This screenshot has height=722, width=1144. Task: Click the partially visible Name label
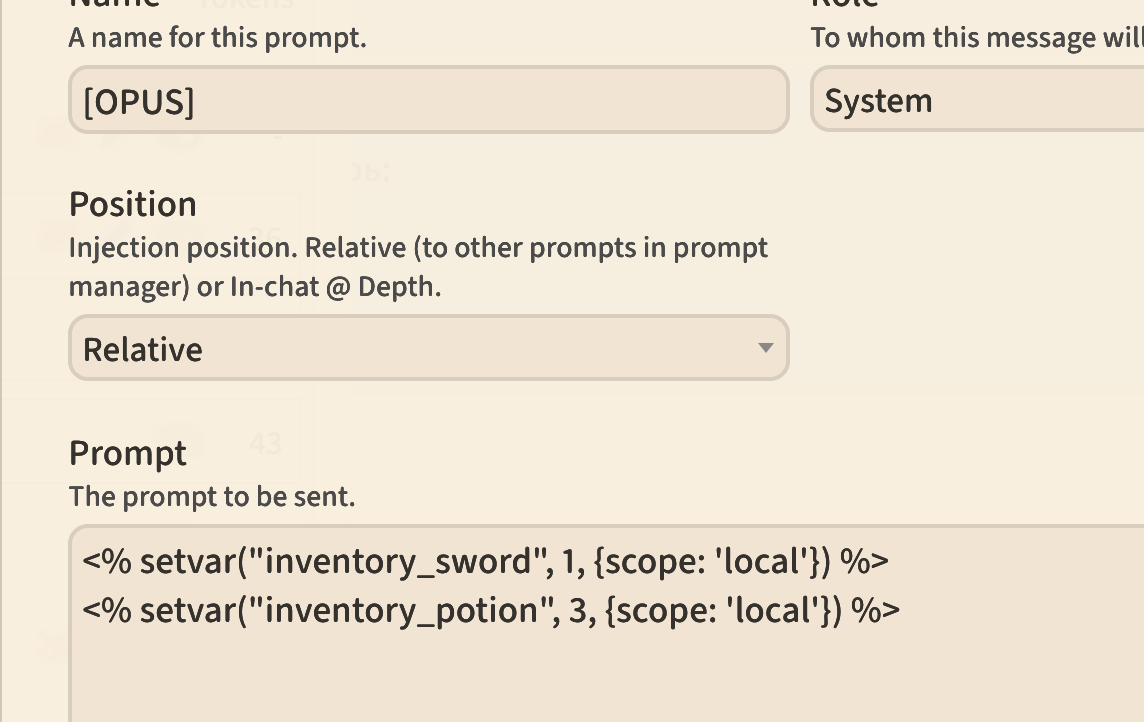113,5
